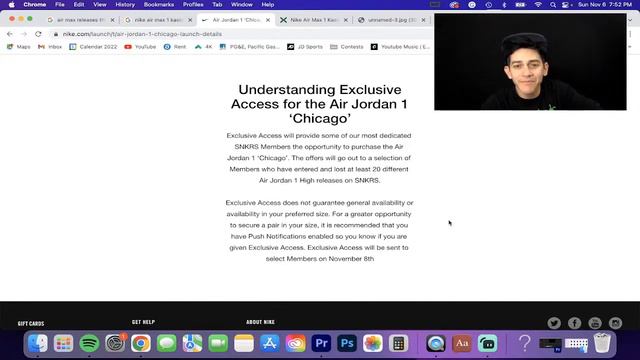The image size is (640, 360).
Task: Open Adobe Premiere Pro from dock
Action: tap(321, 343)
